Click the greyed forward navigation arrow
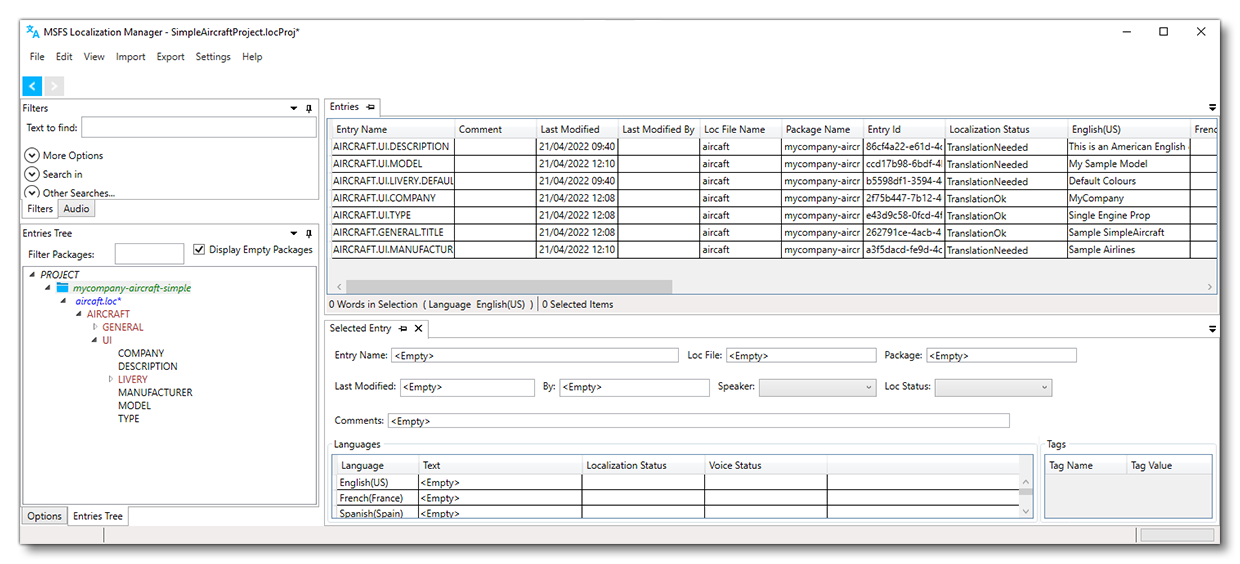The image size is (1240, 564). coord(54,87)
